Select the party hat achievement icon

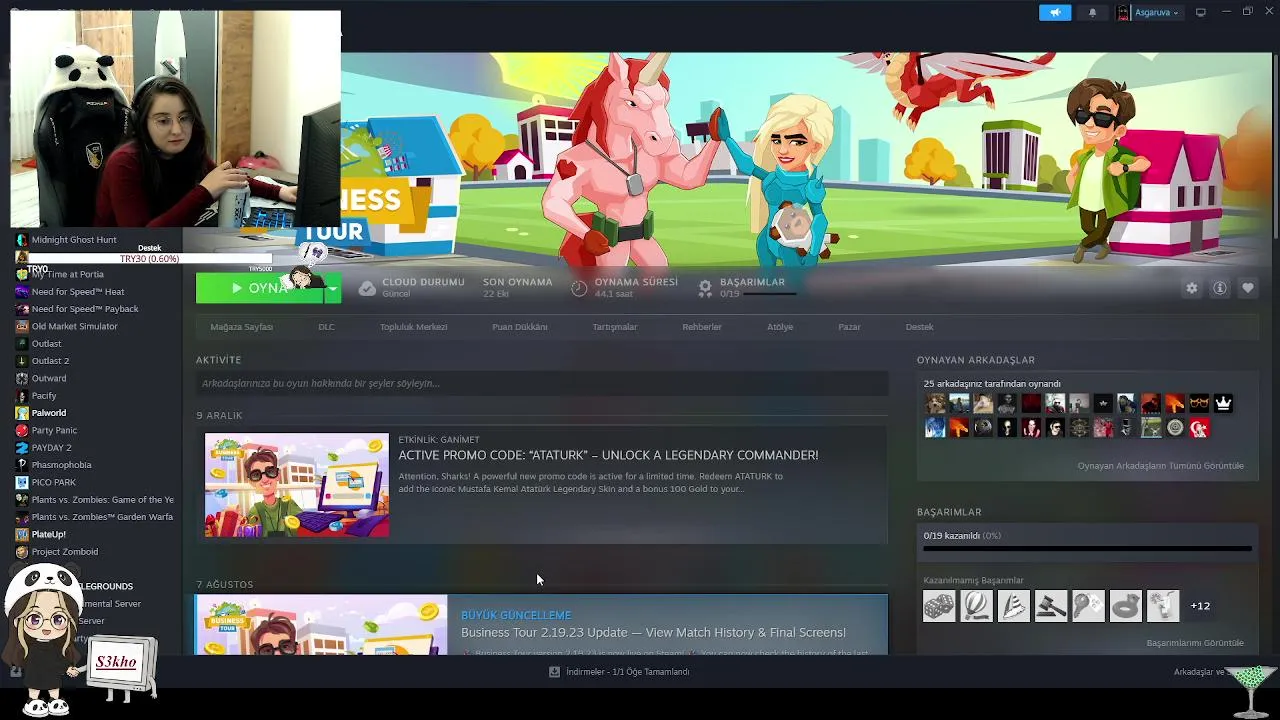coord(1013,606)
